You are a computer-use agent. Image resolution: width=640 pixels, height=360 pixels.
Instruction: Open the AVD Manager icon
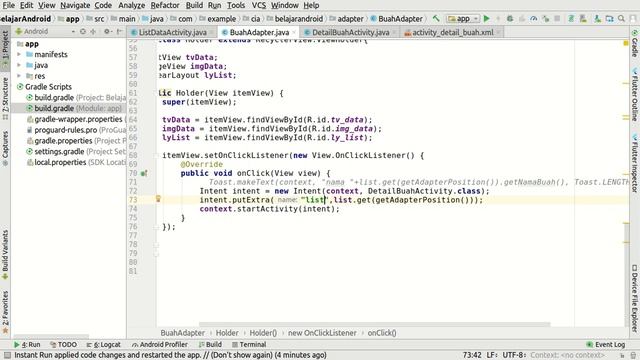click(x=583, y=18)
